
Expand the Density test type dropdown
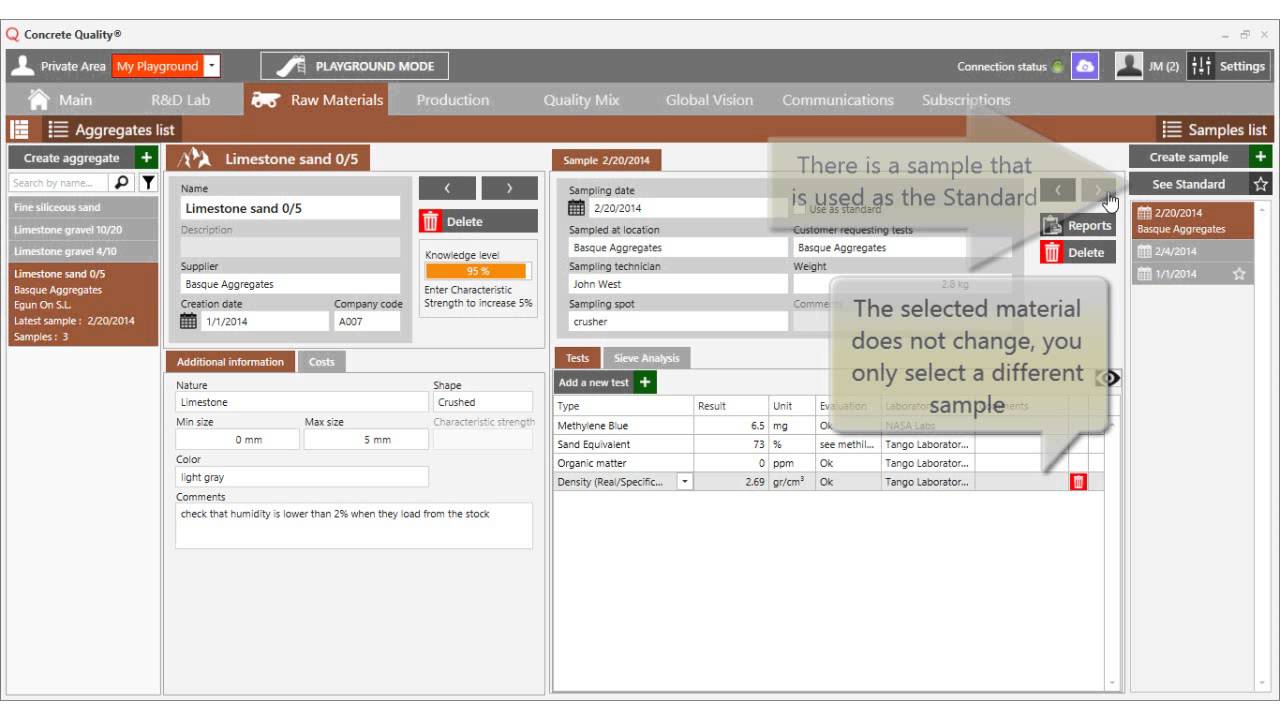pos(685,482)
